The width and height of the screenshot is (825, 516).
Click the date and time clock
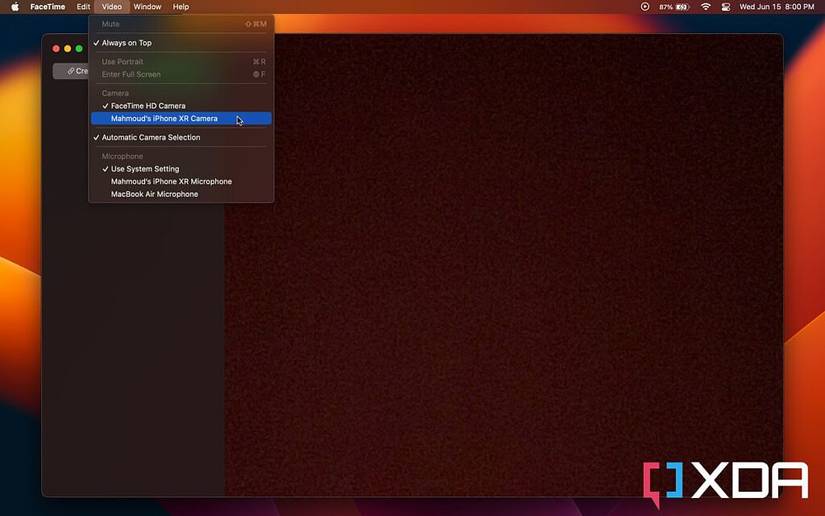coord(777,7)
